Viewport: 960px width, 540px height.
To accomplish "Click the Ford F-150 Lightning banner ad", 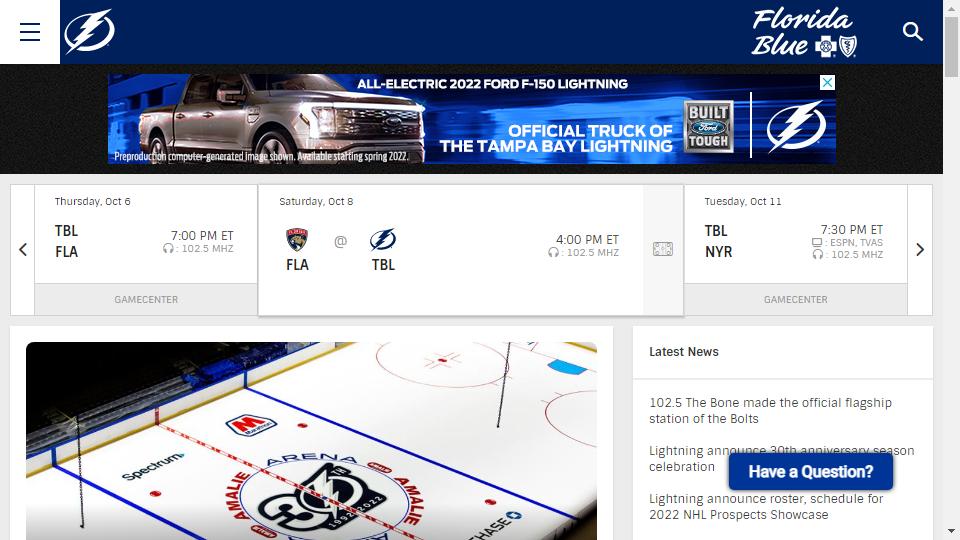I will point(470,120).
